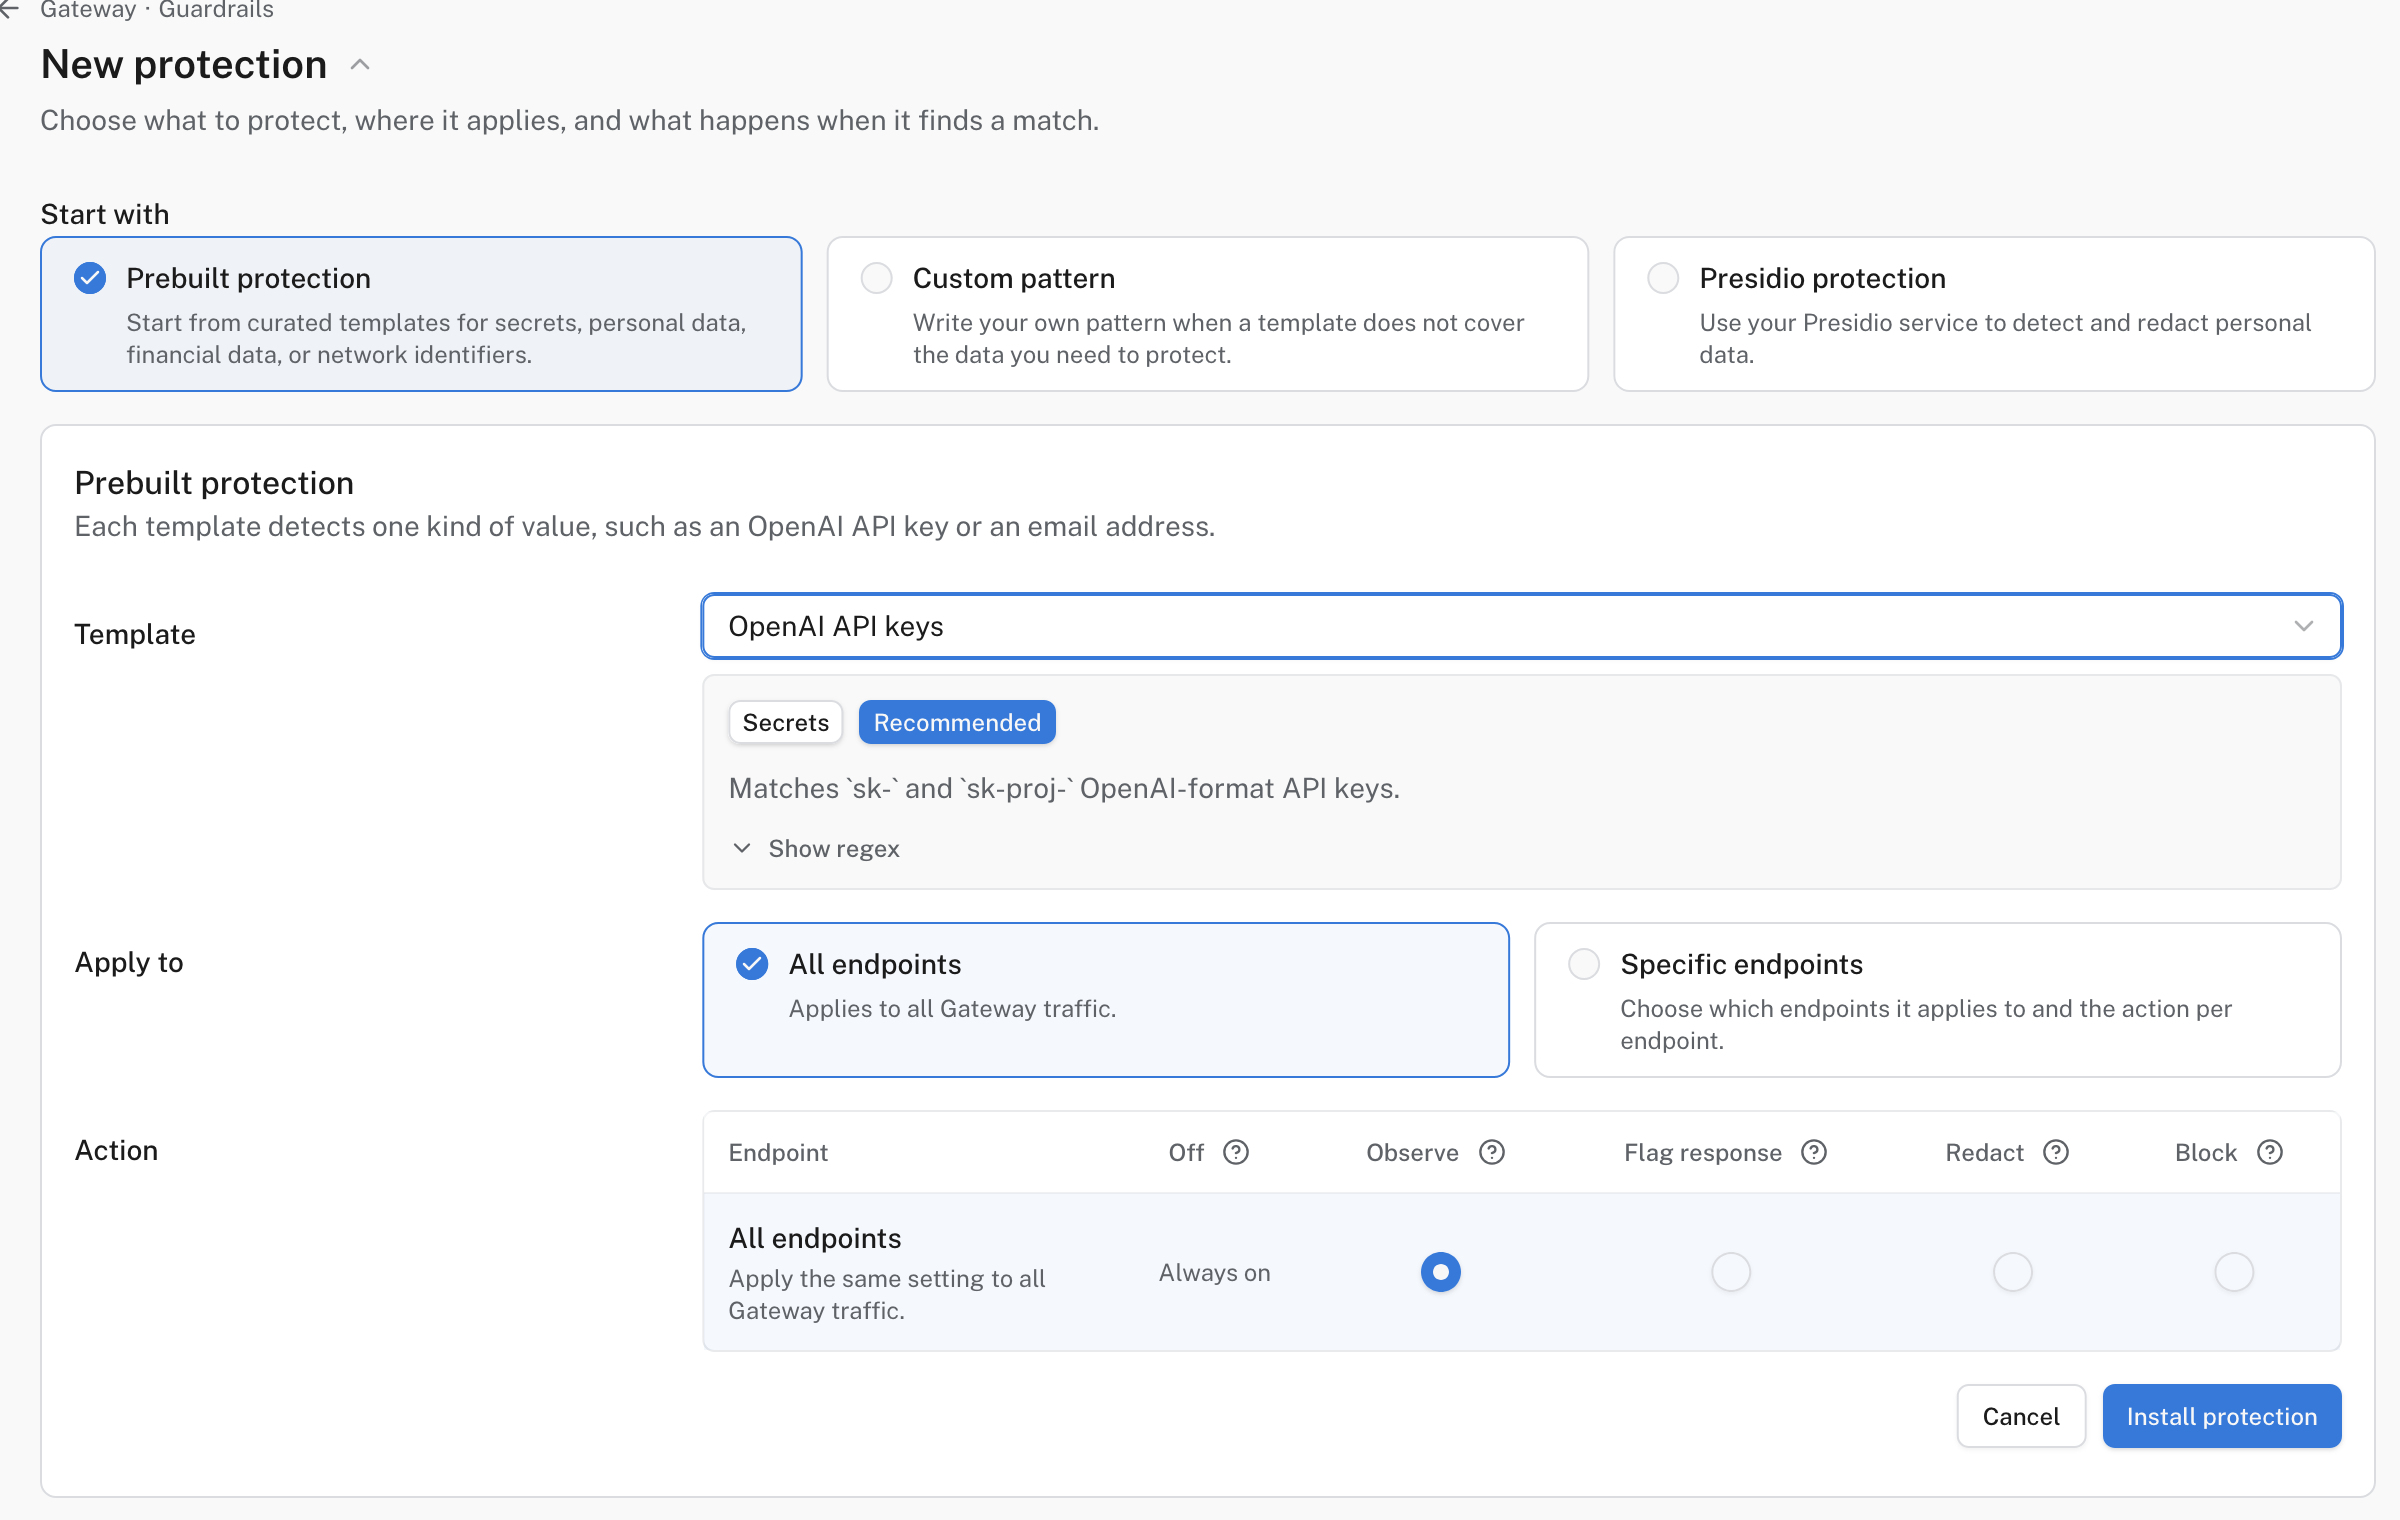Click the Matches sk- description text
This screenshot has height=1520, width=2400.
coord(1064,788)
